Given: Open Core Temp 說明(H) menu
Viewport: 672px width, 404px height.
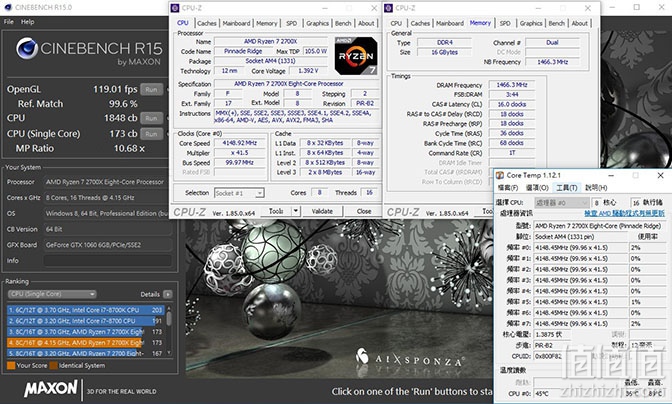Looking at the screenshot, I should [596, 188].
